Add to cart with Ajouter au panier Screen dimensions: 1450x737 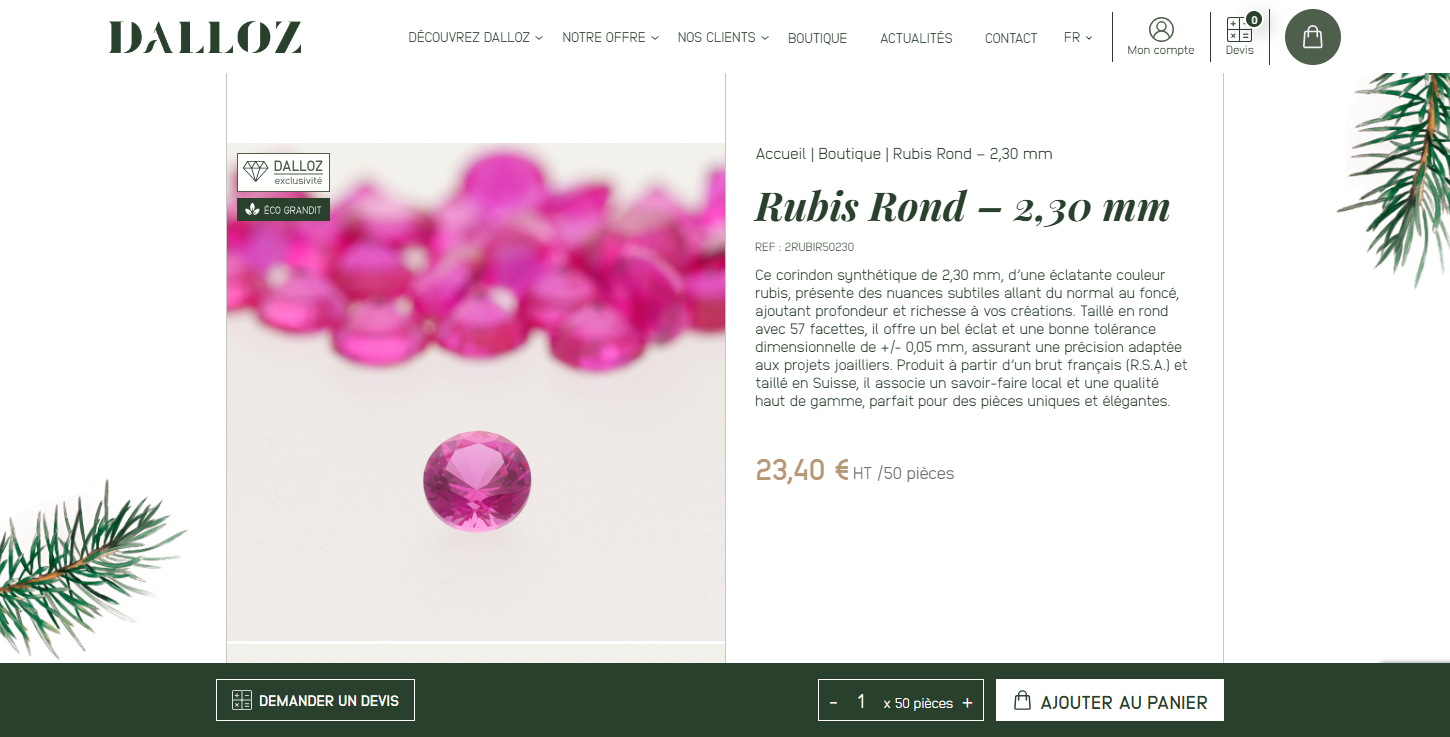coord(1110,700)
